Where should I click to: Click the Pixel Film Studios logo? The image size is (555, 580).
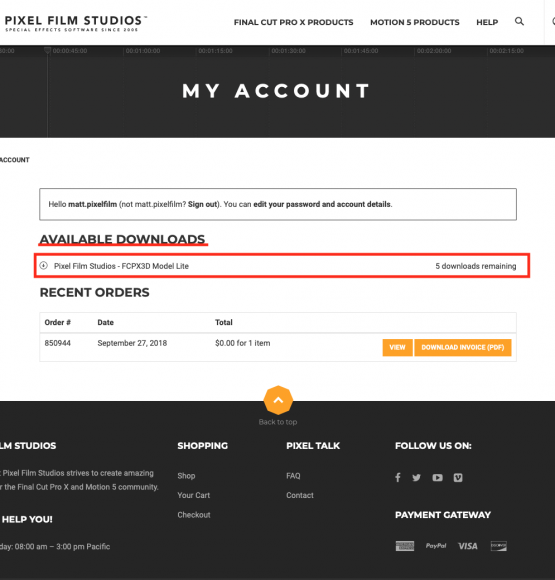(76, 23)
